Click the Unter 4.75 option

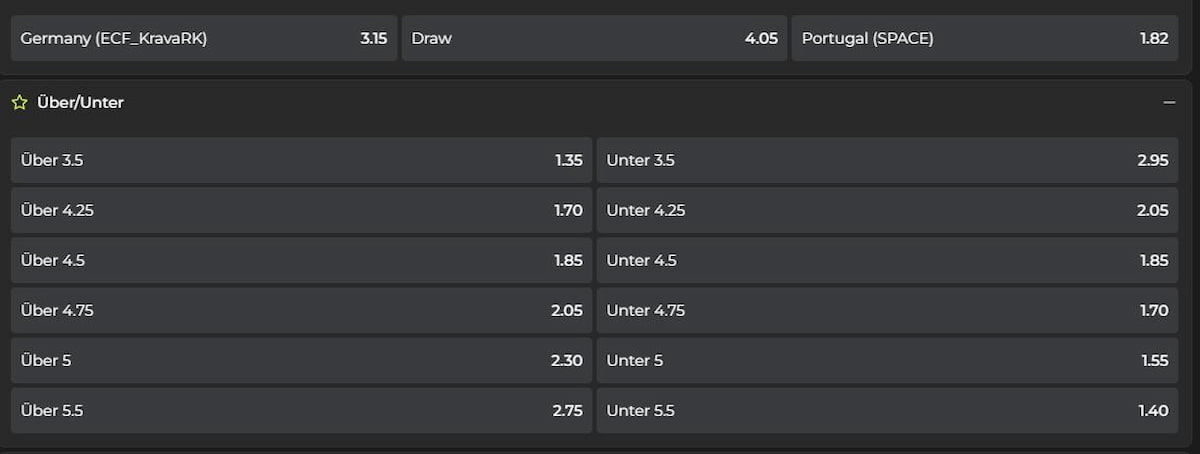(887, 310)
